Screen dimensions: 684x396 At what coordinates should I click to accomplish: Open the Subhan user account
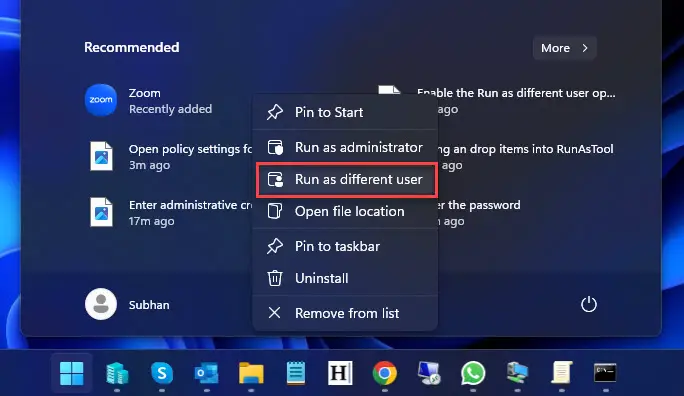click(x=127, y=304)
